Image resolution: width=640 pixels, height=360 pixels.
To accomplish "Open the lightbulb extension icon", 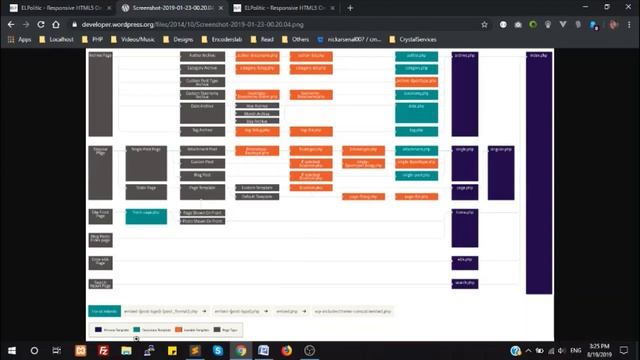I will 548,24.
